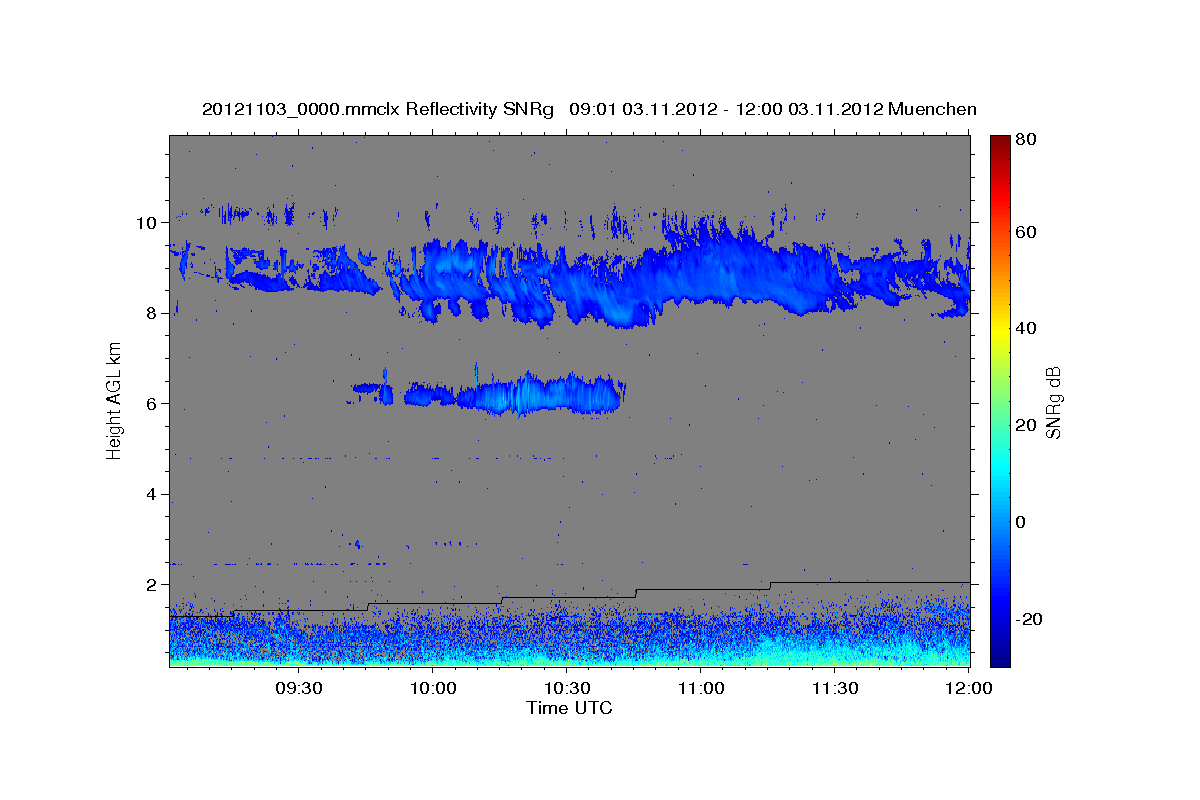The image size is (1200, 800).
Task: Click the plot title beginning '20121103_0000.mmclx Reflectivity SNRg'
Action: [589, 109]
